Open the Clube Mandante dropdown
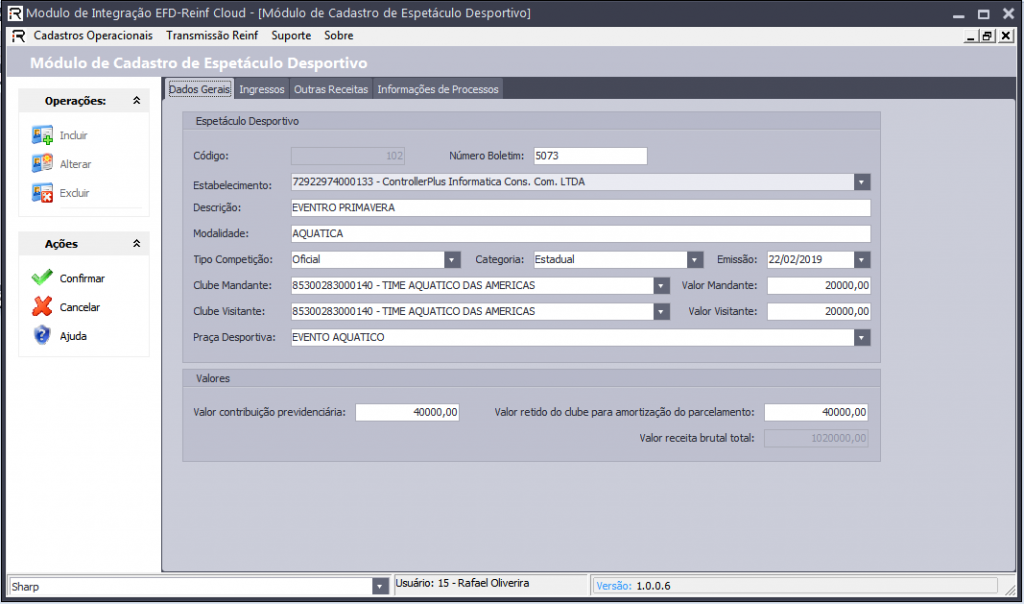The height and width of the screenshot is (604, 1024). click(x=662, y=286)
